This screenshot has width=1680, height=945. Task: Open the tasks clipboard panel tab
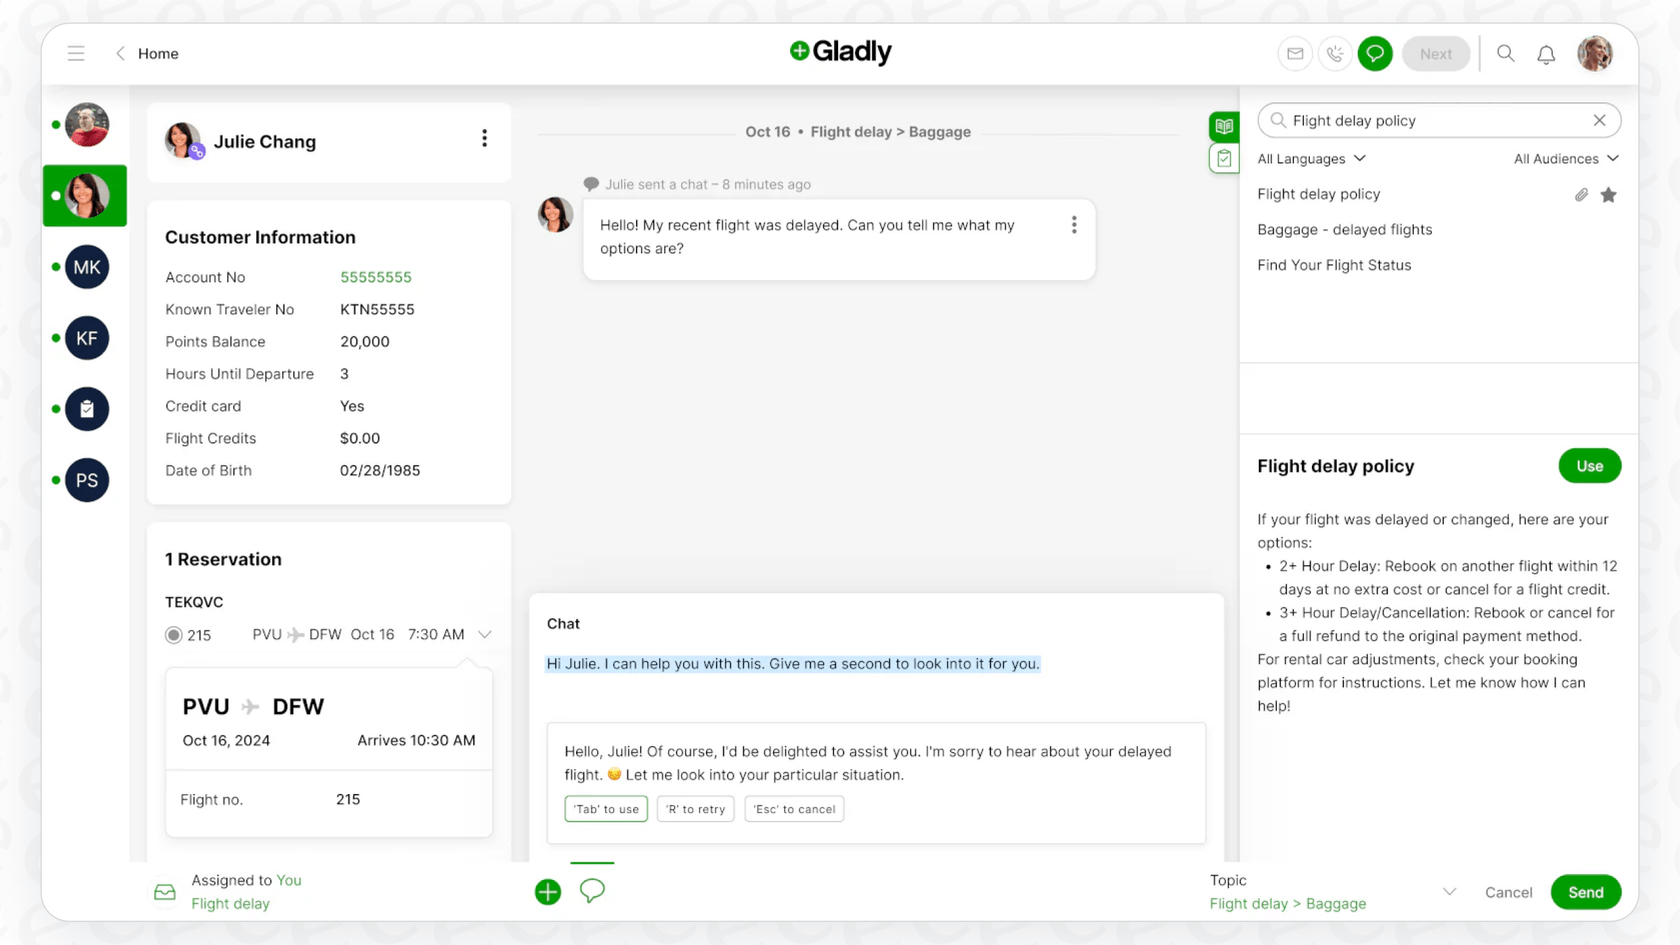pos(1224,158)
